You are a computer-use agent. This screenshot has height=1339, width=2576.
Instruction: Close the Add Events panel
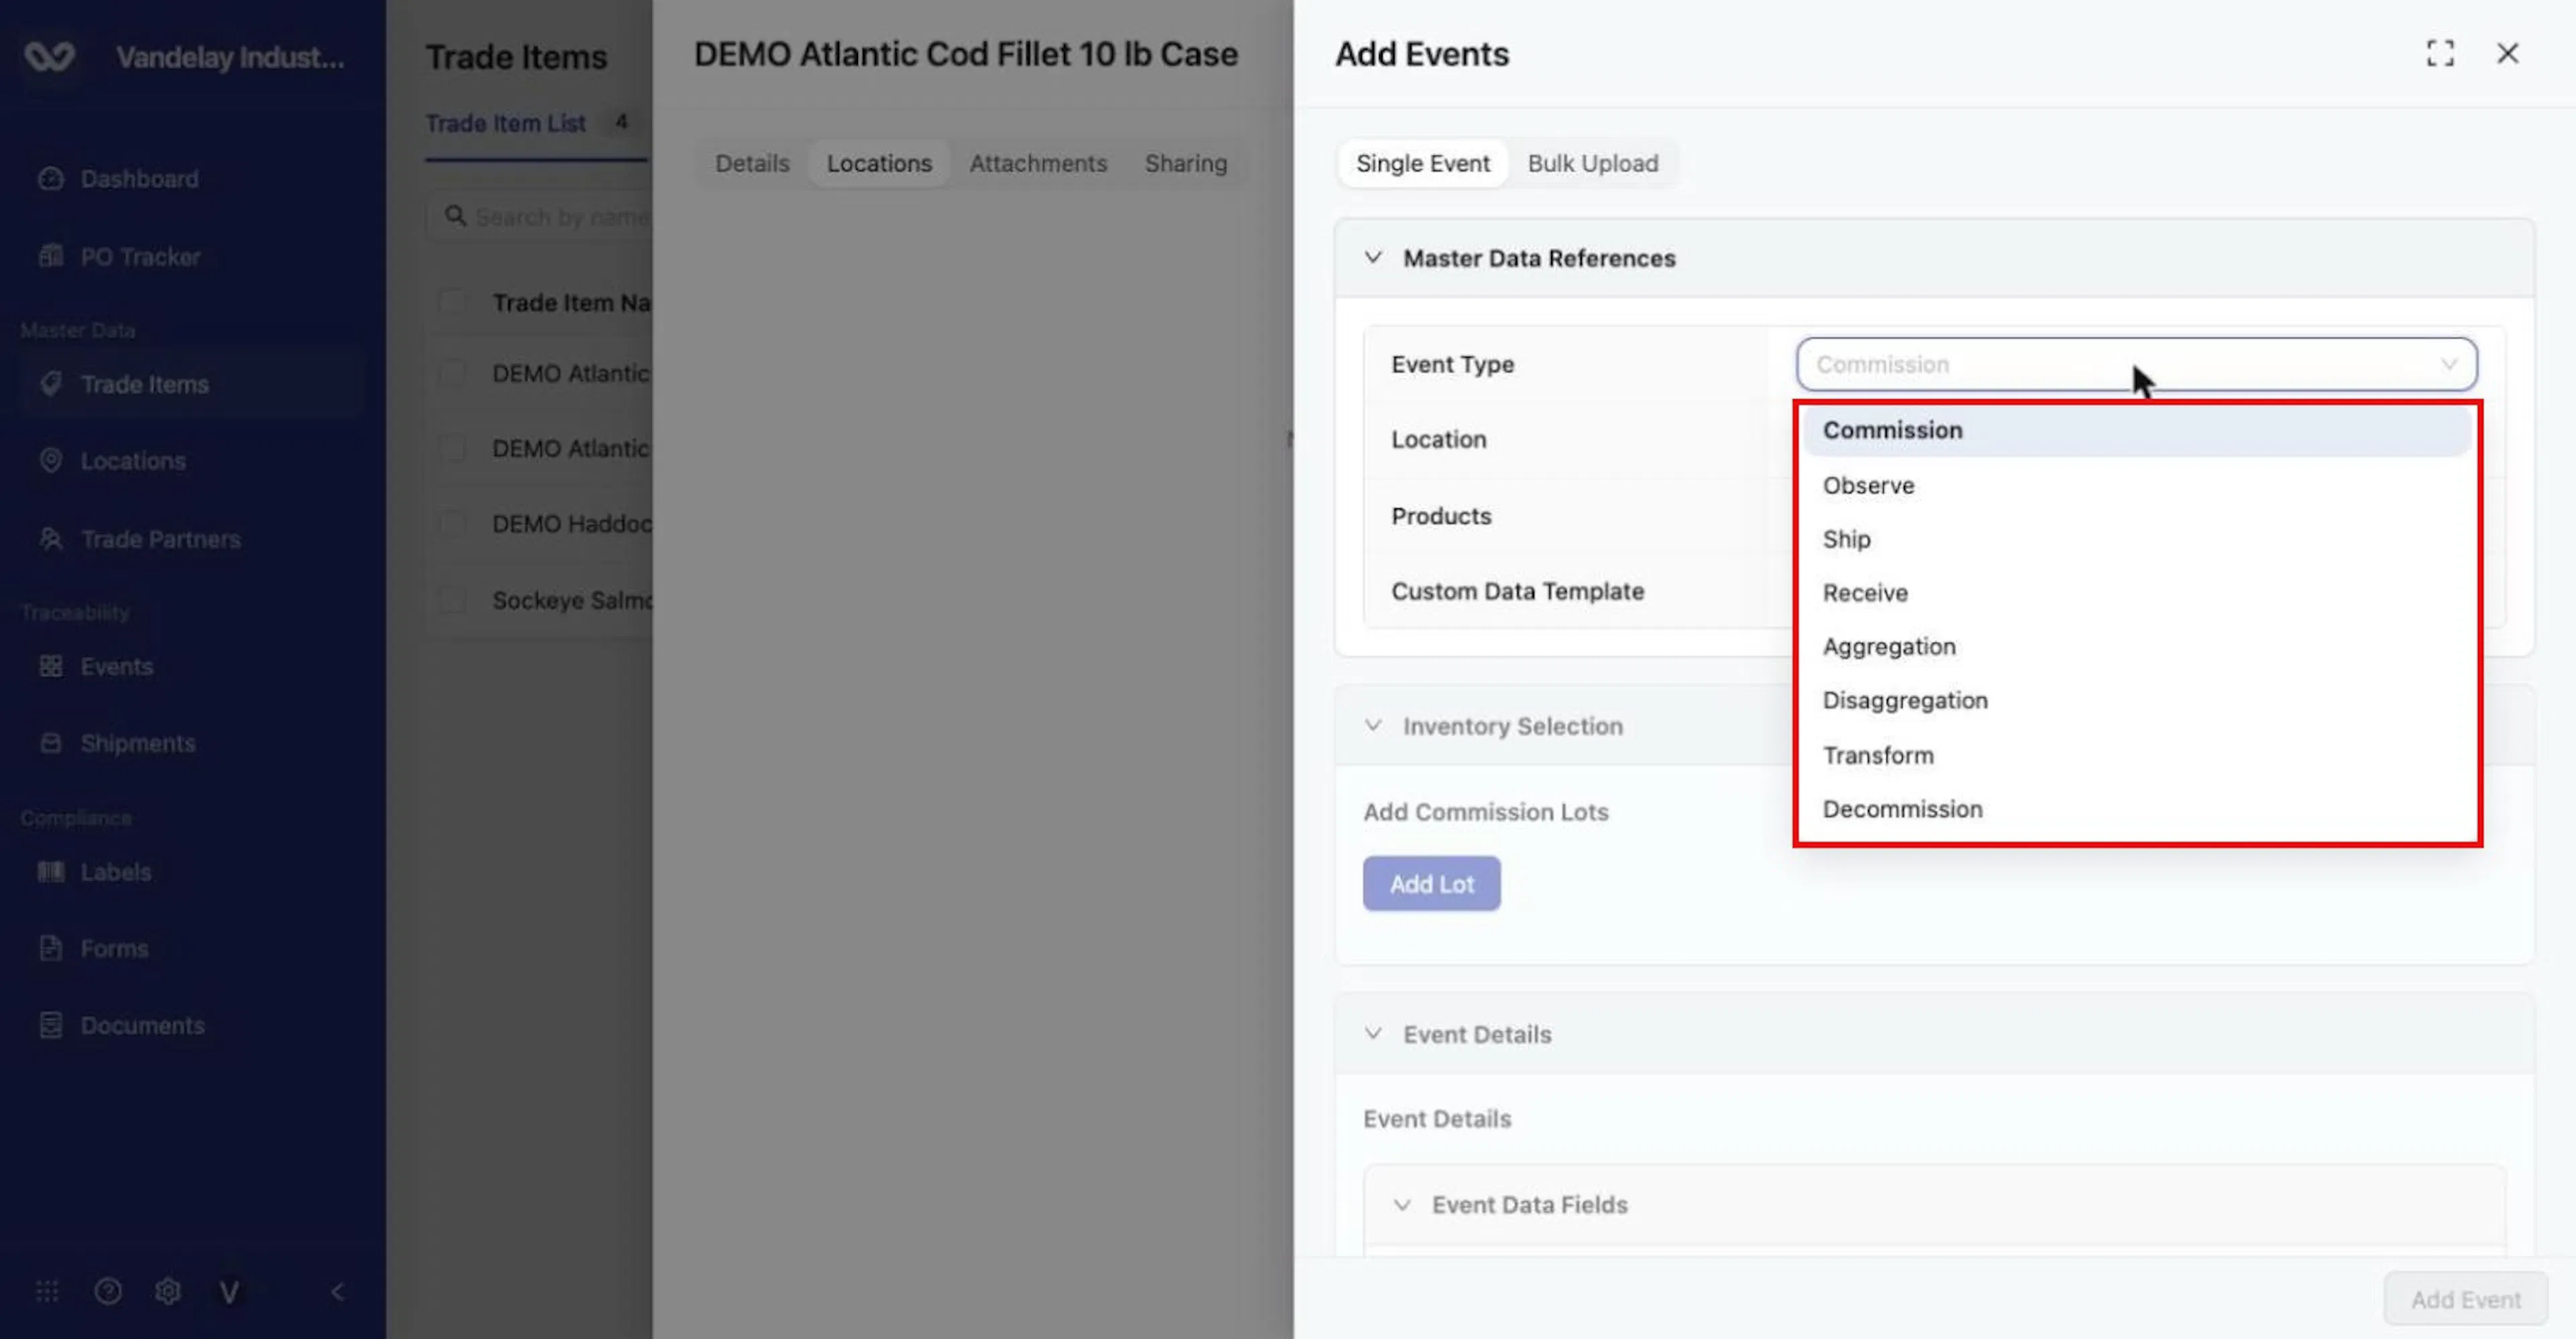pyautogui.click(x=2507, y=53)
